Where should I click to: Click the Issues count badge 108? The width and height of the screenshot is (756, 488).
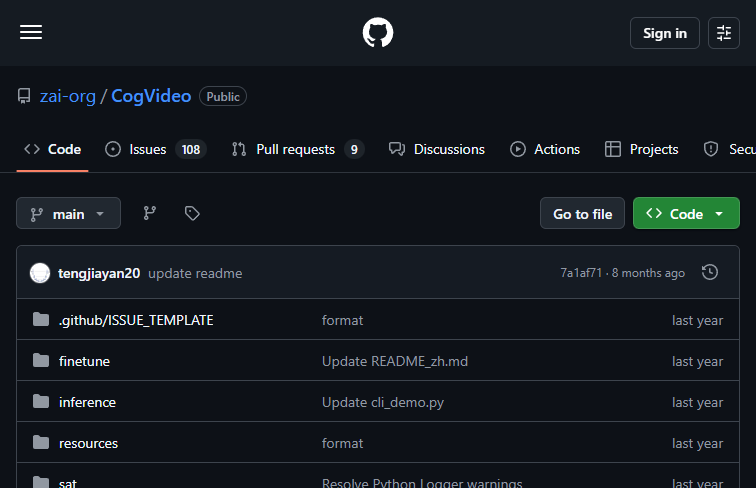(x=191, y=149)
